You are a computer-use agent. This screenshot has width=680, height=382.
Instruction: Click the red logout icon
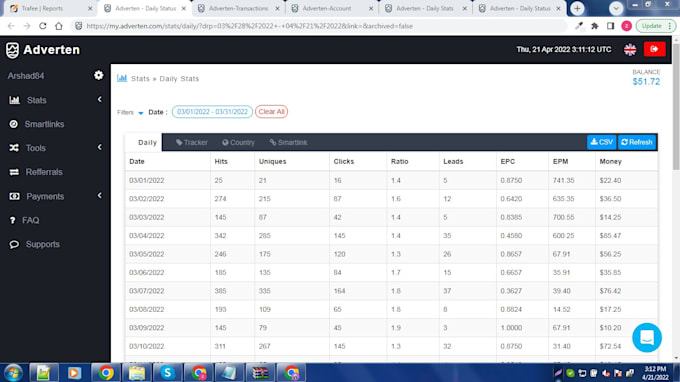654,49
